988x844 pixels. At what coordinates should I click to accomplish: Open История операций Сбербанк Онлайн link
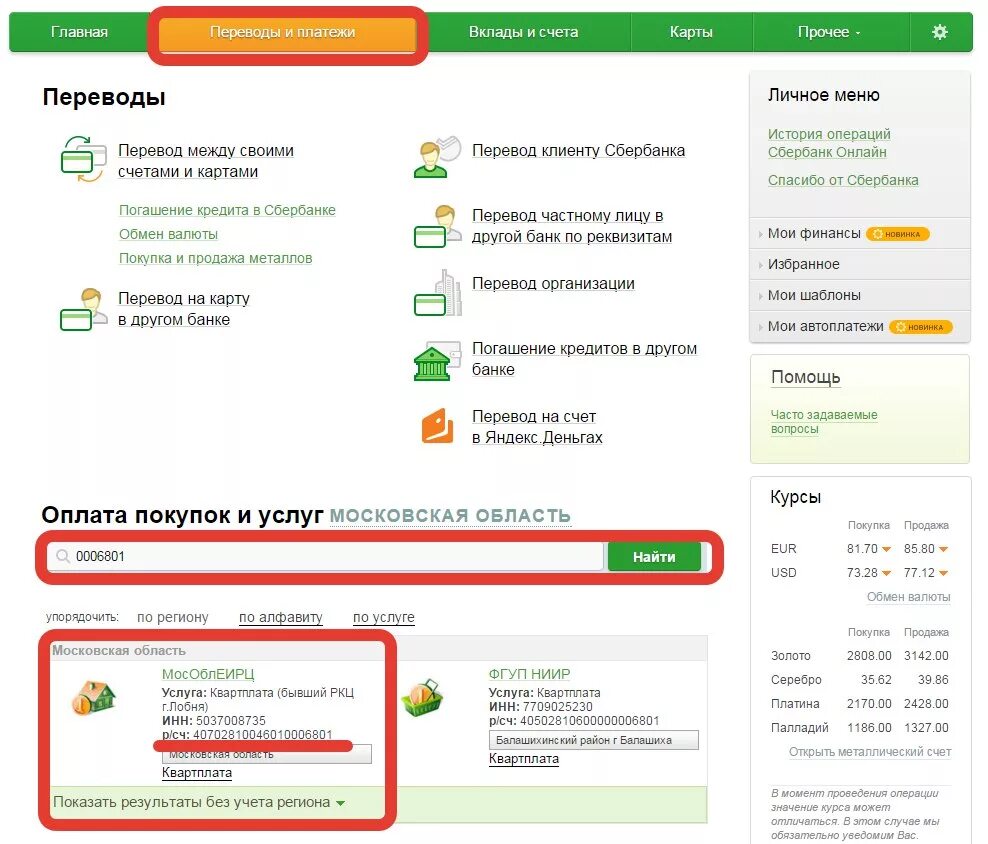829,143
